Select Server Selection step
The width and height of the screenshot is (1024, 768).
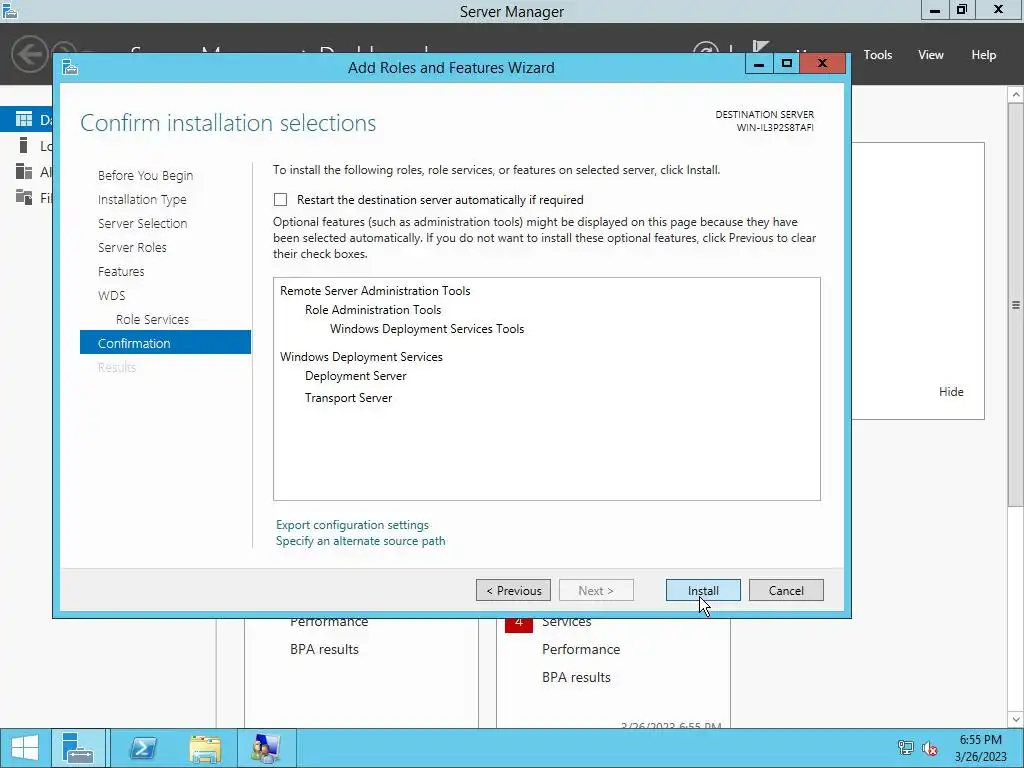click(142, 223)
